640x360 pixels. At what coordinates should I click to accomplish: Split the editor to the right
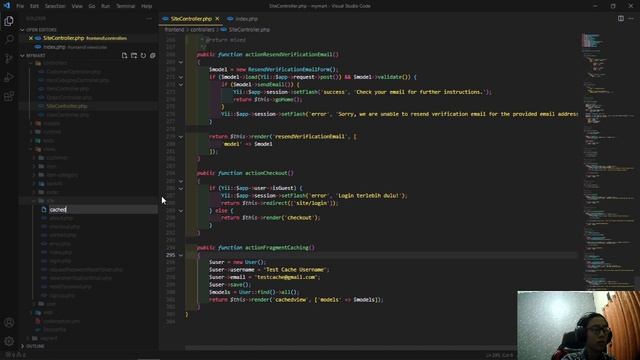coord(621,18)
